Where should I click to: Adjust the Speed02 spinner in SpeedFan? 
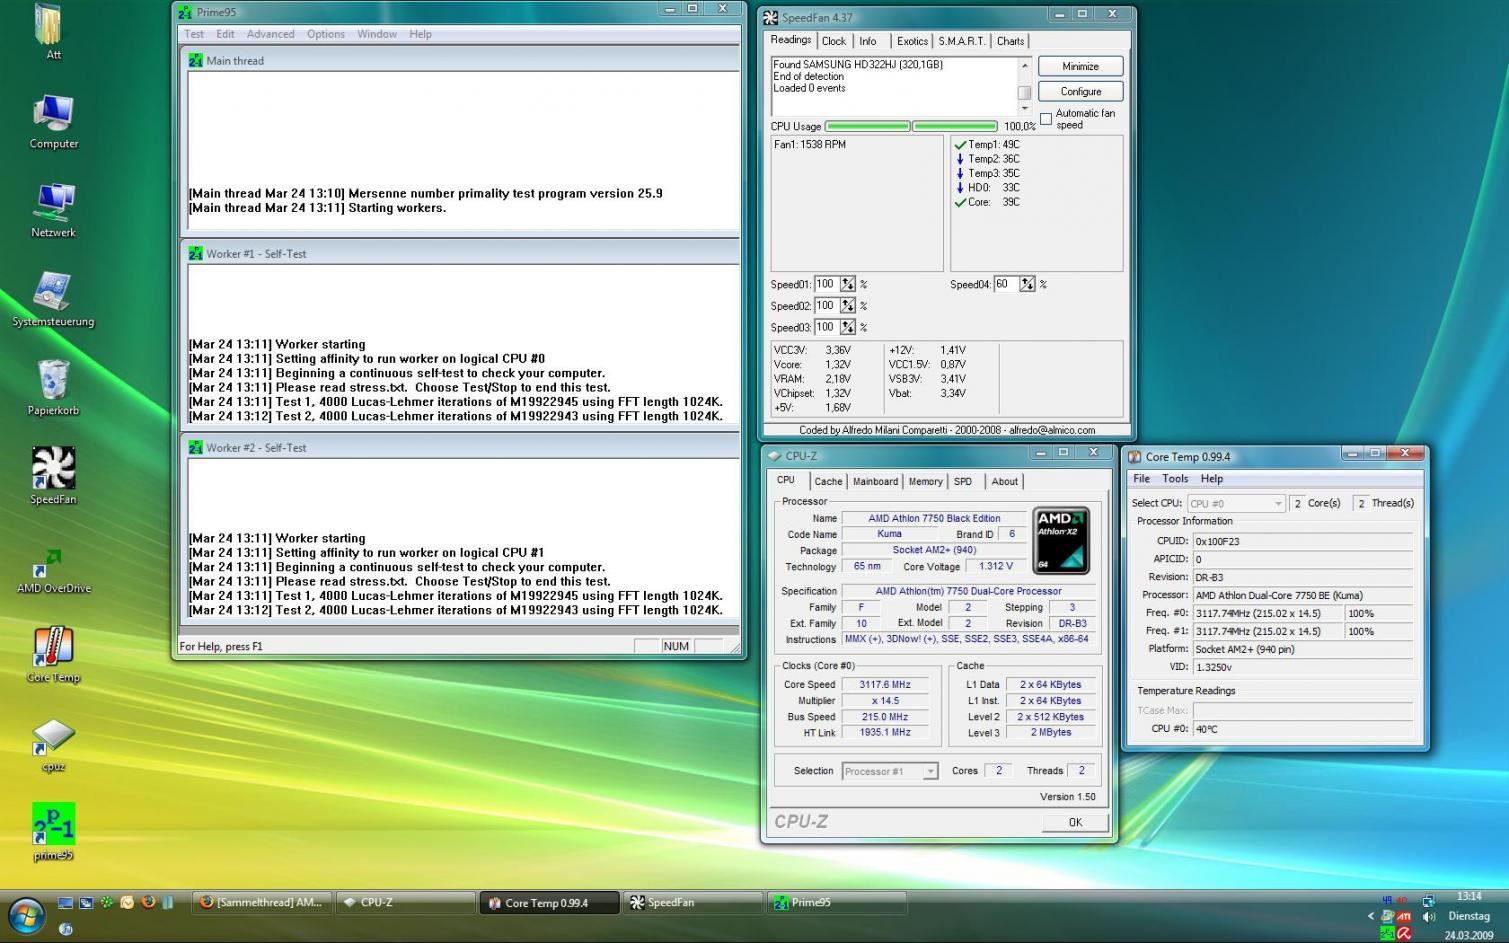[848, 306]
